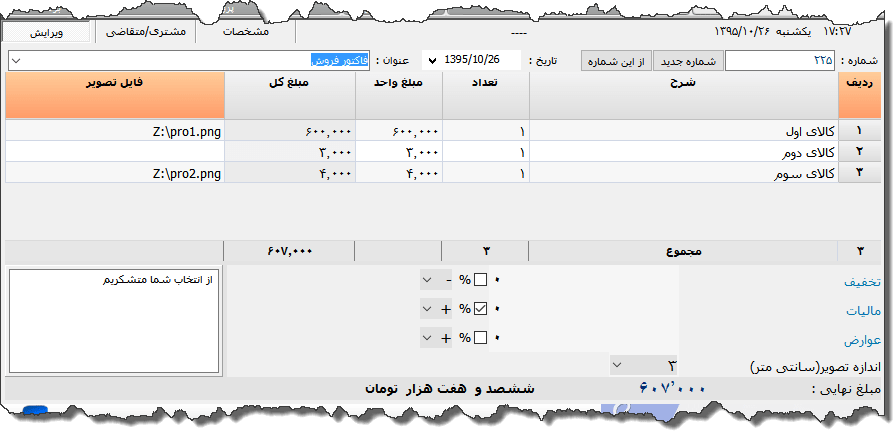Click the مالیات amount field
Image resolution: width=893 pixels, height=431 pixels.
(x=584, y=309)
